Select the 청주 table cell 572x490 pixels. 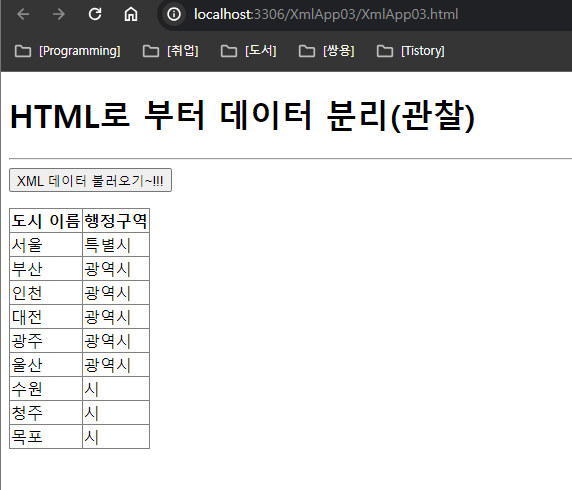[46, 413]
